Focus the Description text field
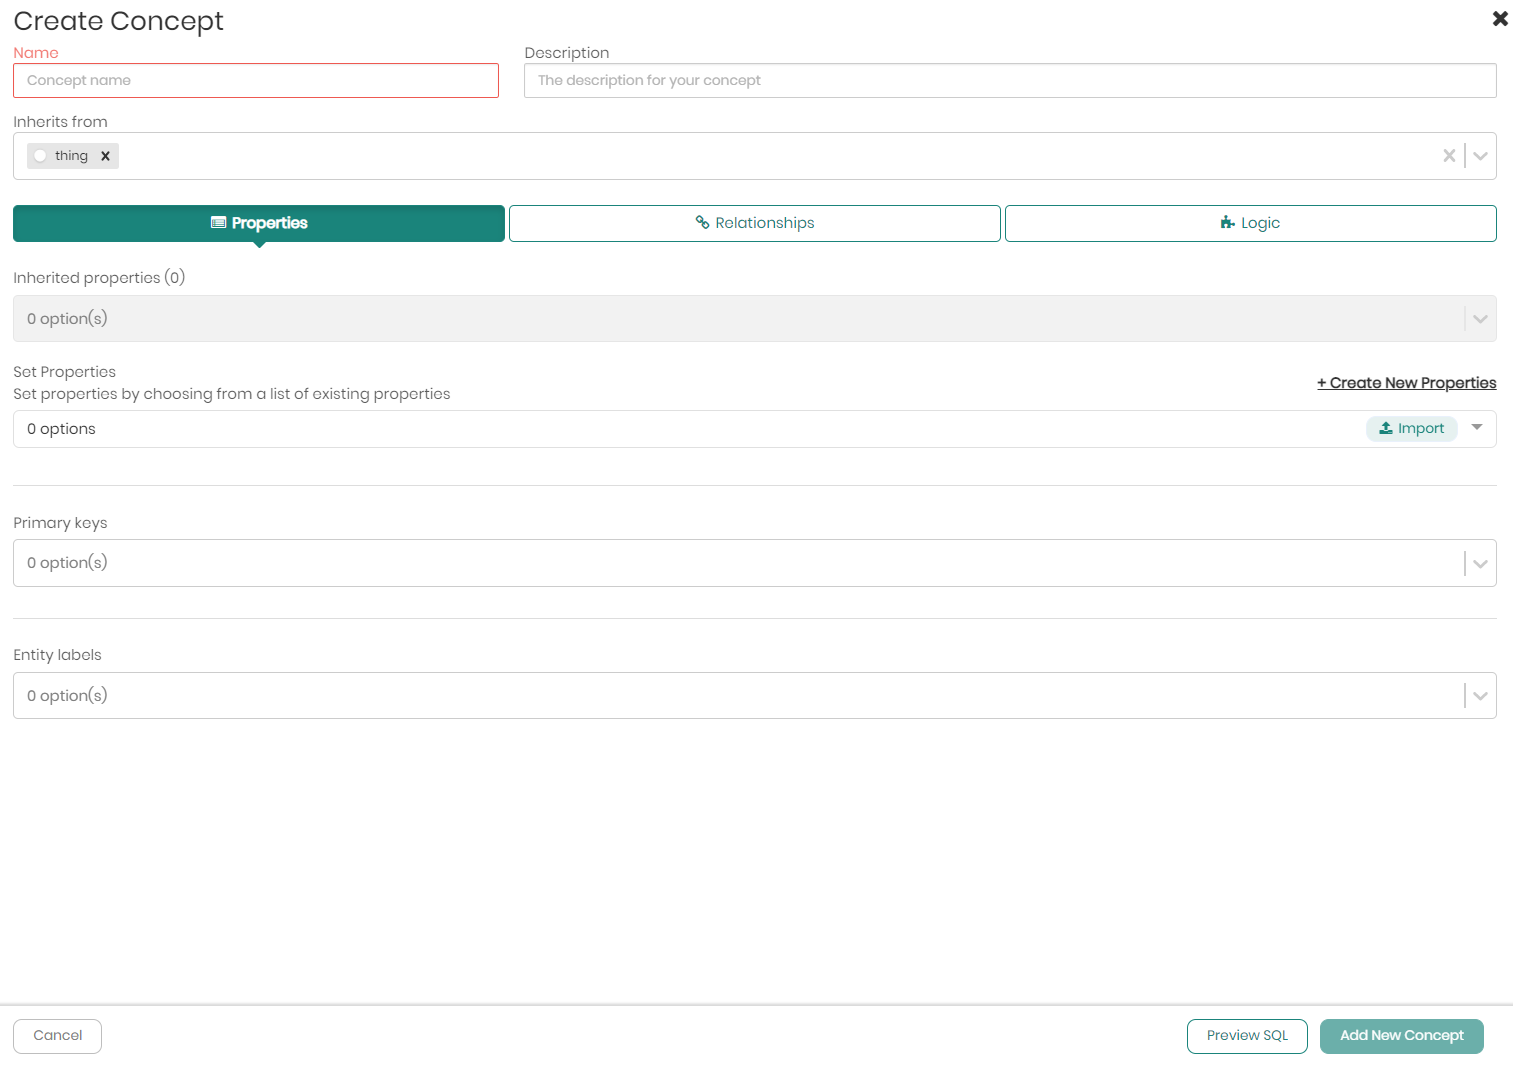Viewport: 1513px width, 1067px height. (x=1010, y=81)
